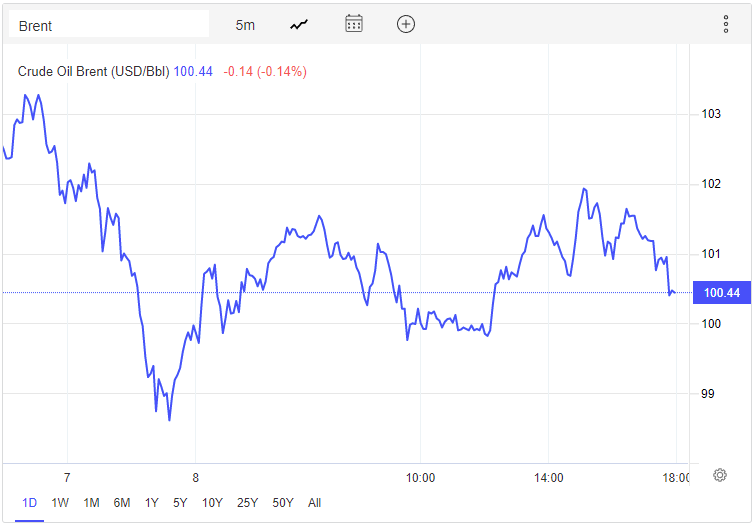This screenshot has width=755, height=526.
Task: Click the Brent symbol search field
Action: click(109, 25)
